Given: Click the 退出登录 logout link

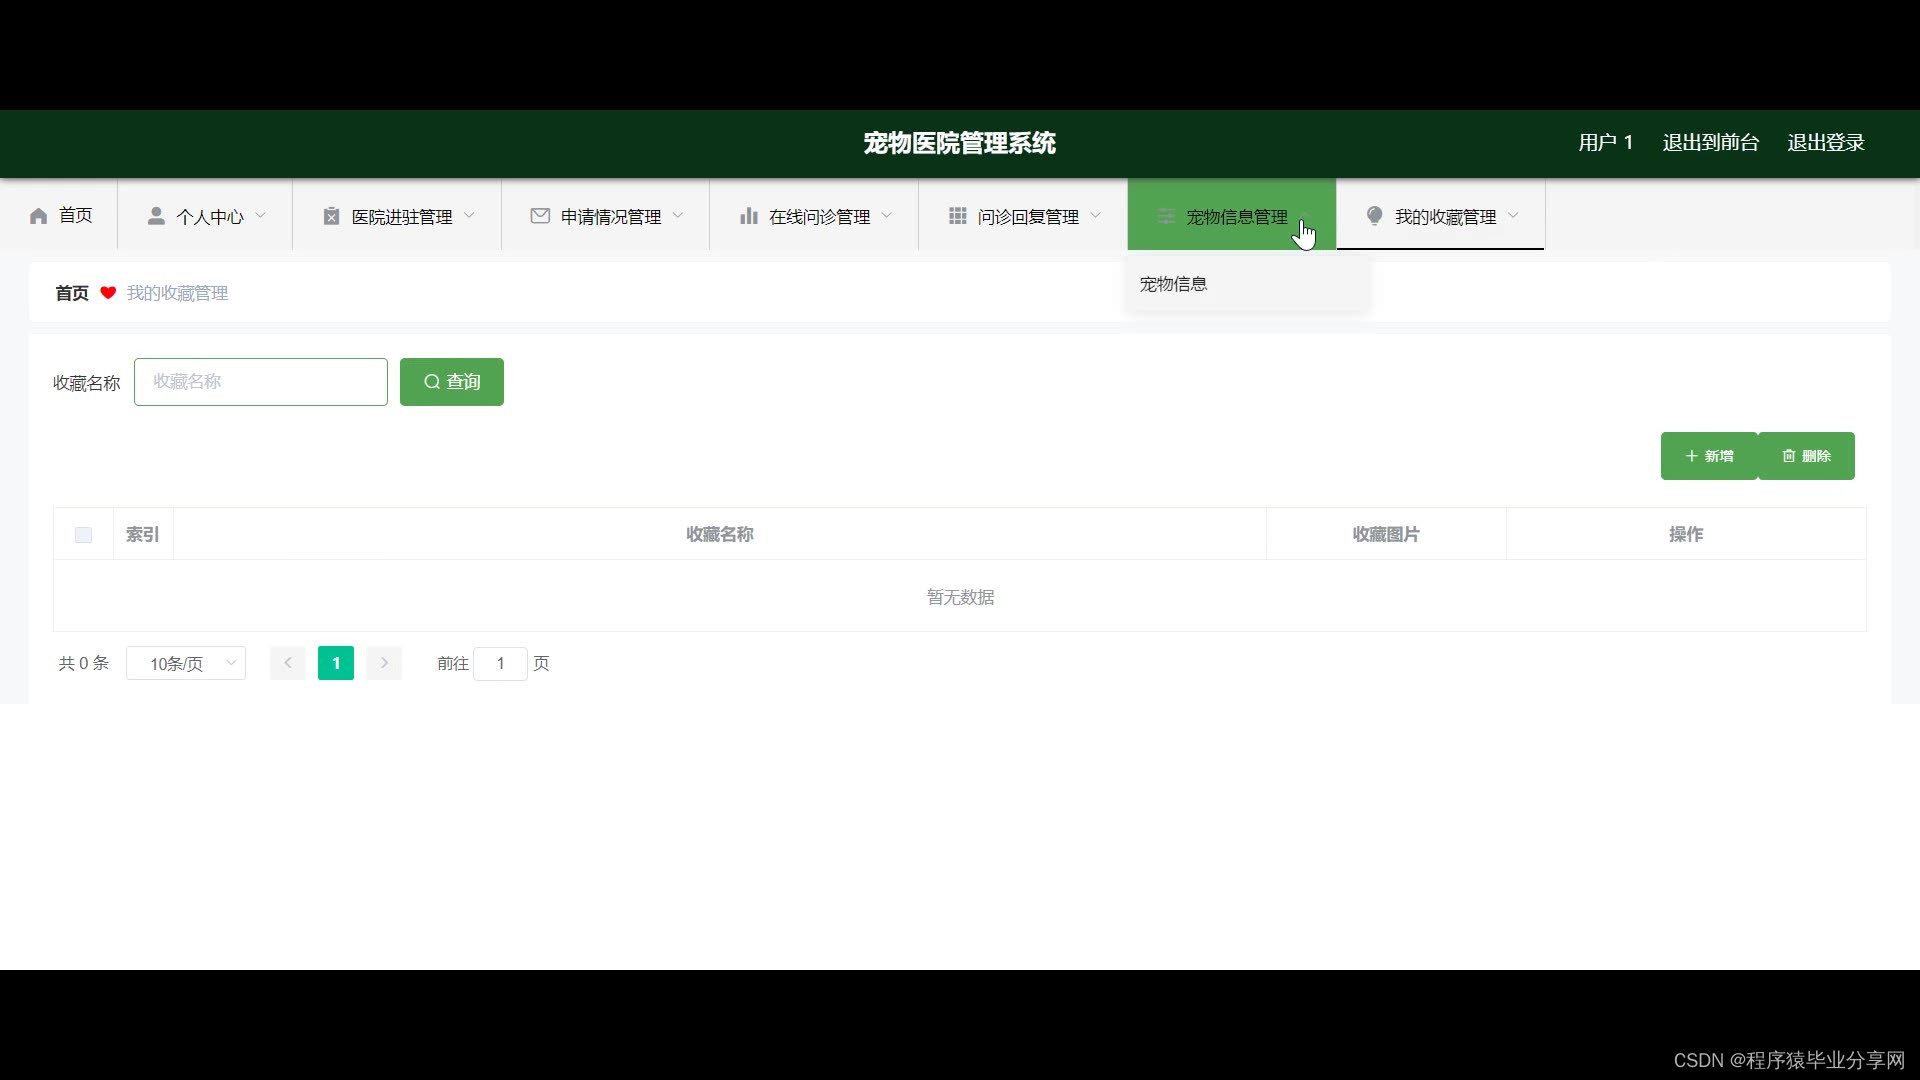Looking at the screenshot, I should 1825,143.
